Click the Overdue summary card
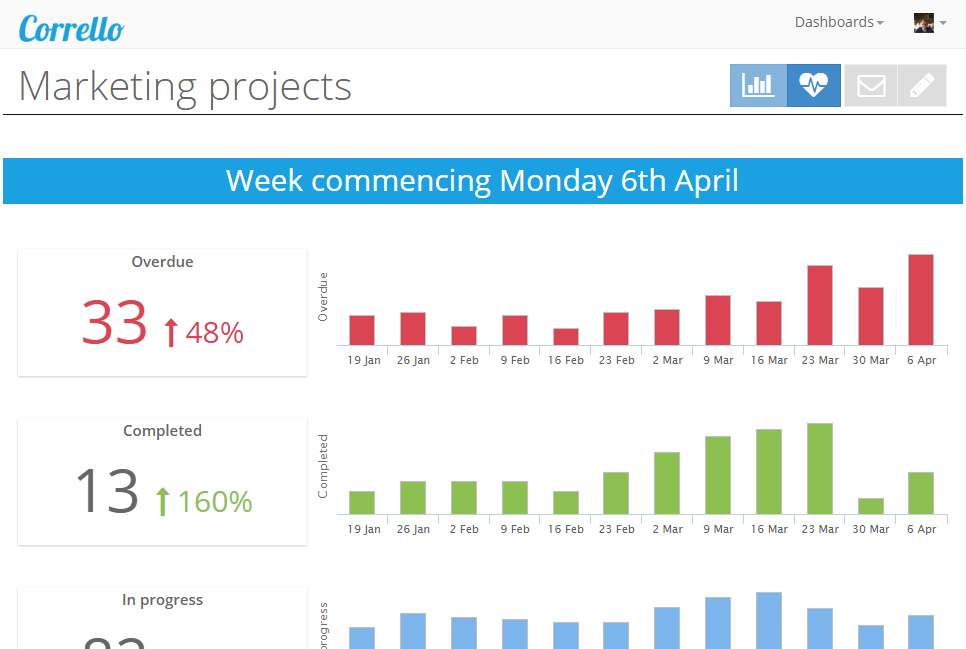Viewport: 966px width, 649px height. (162, 312)
